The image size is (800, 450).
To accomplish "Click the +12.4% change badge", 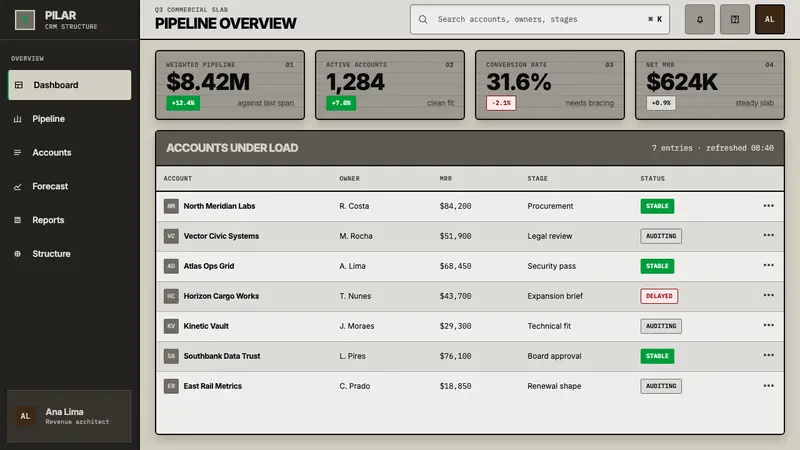I will point(183,103).
